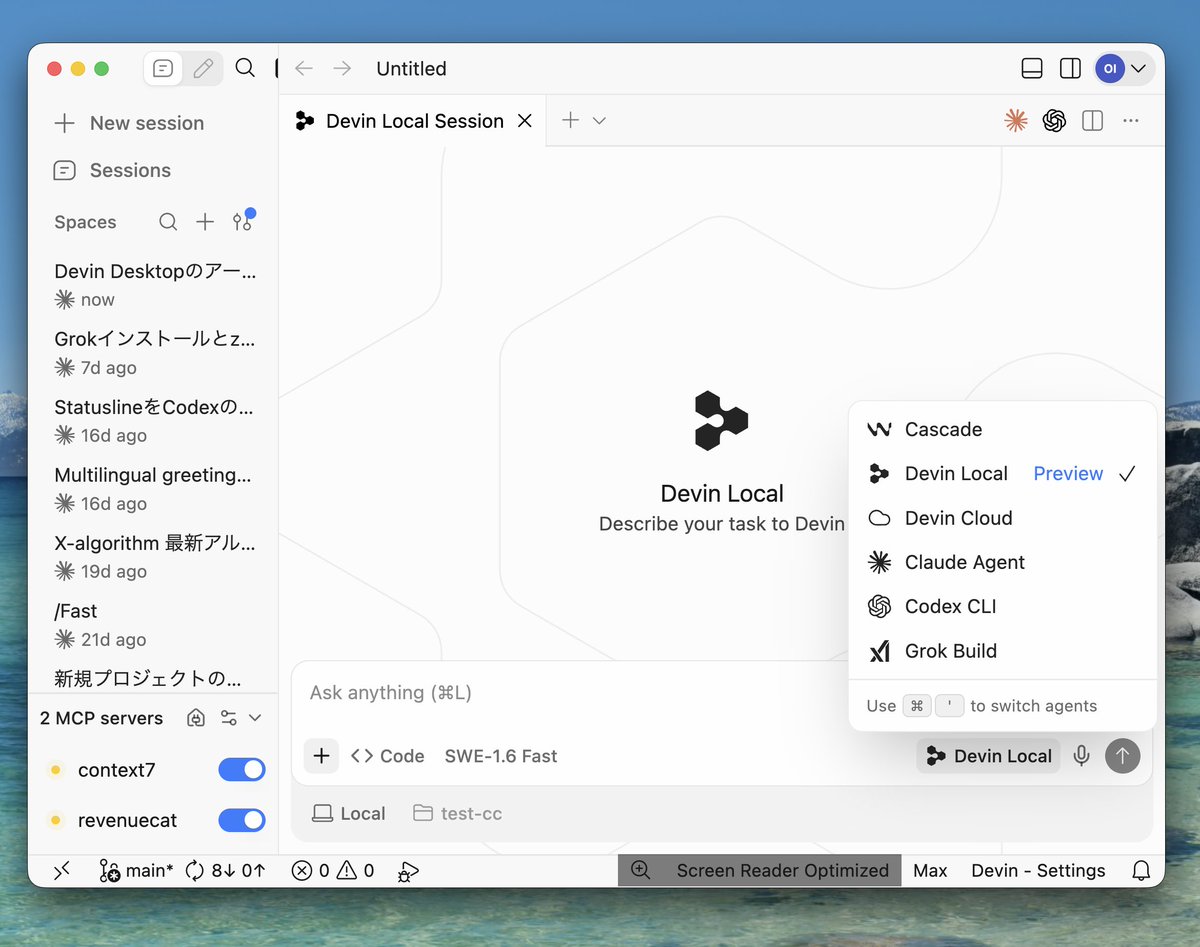Open Devin - Settings in the status bar
Image resolution: width=1200 pixels, height=947 pixels.
[1038, 871]
